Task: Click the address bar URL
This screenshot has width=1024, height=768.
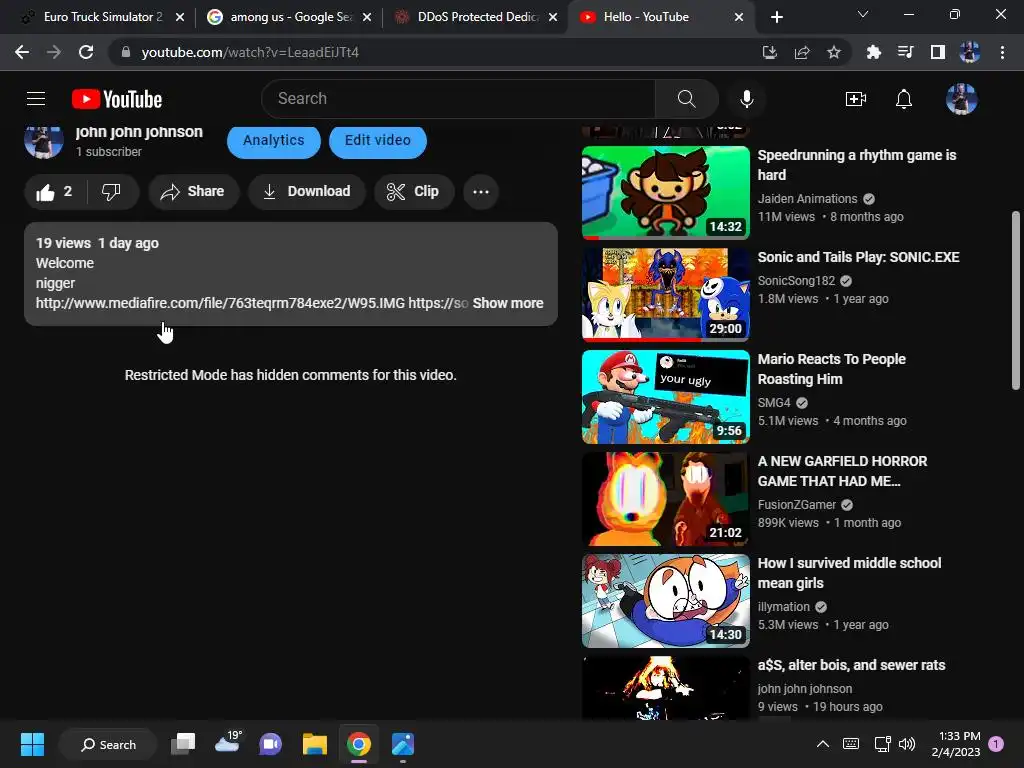Action: tap(250, 52)
